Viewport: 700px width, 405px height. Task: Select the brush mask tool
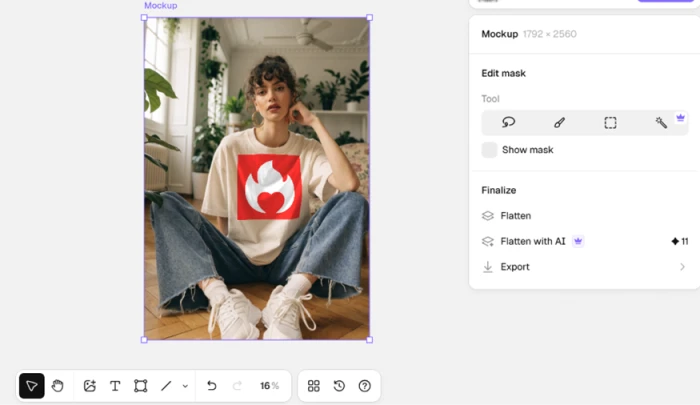point(559,122)
